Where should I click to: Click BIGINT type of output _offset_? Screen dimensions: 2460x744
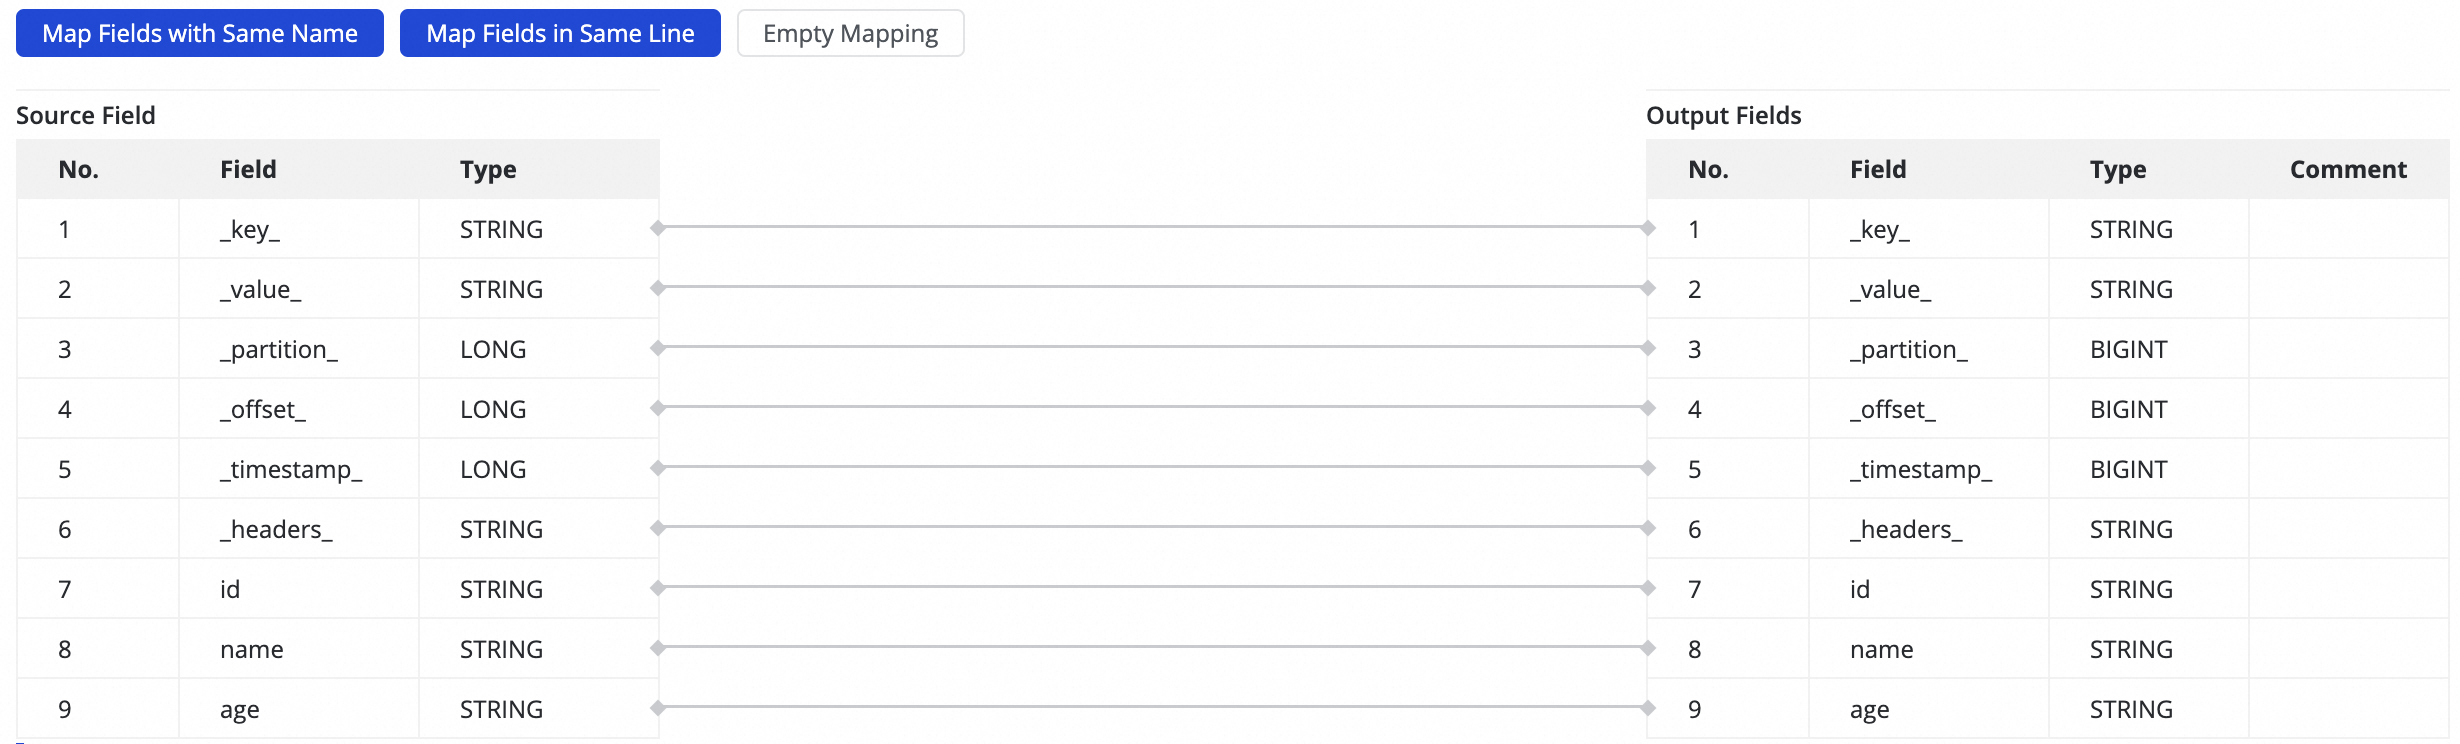[2128, 410]
